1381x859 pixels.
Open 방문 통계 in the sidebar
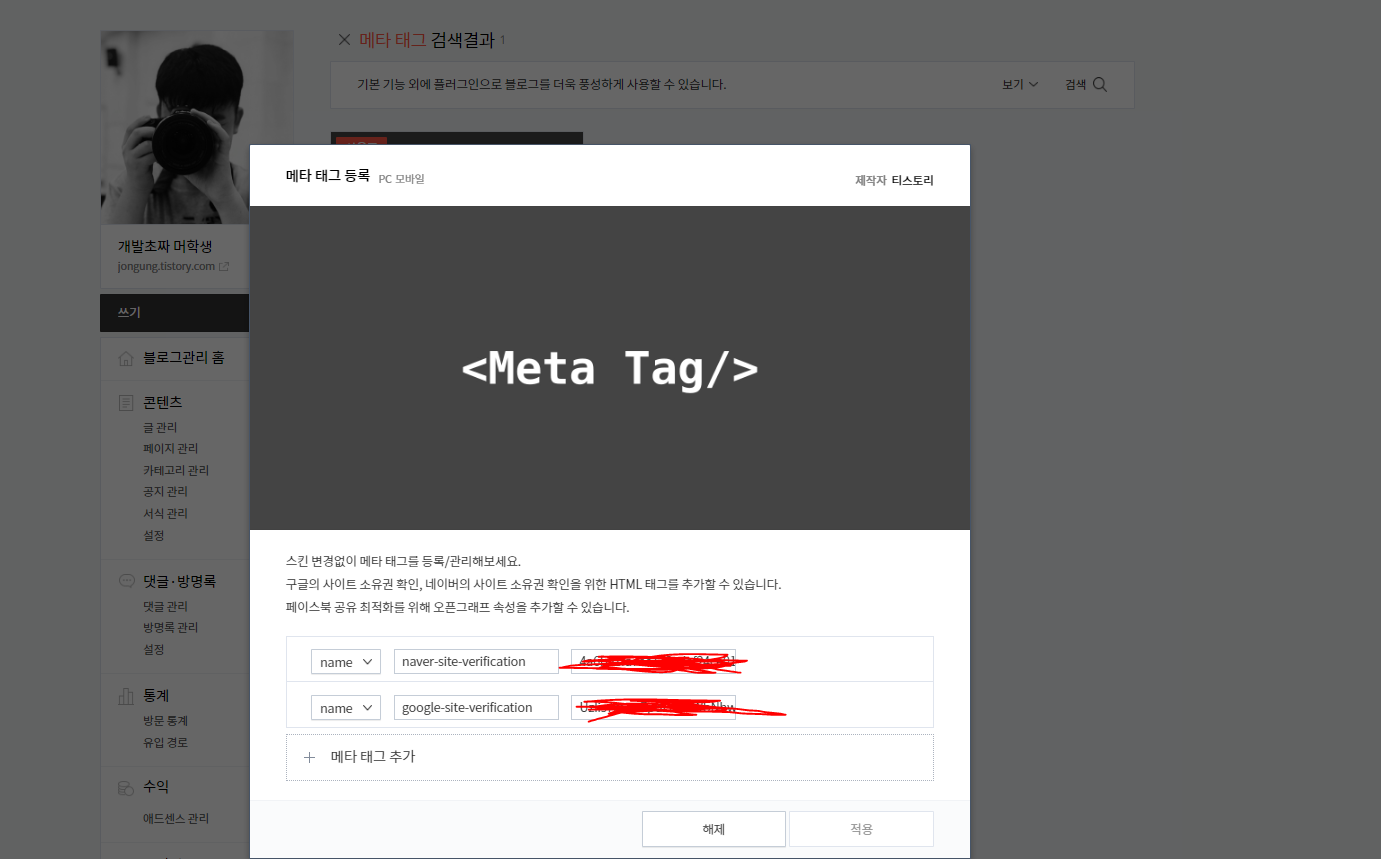[165, 720]
